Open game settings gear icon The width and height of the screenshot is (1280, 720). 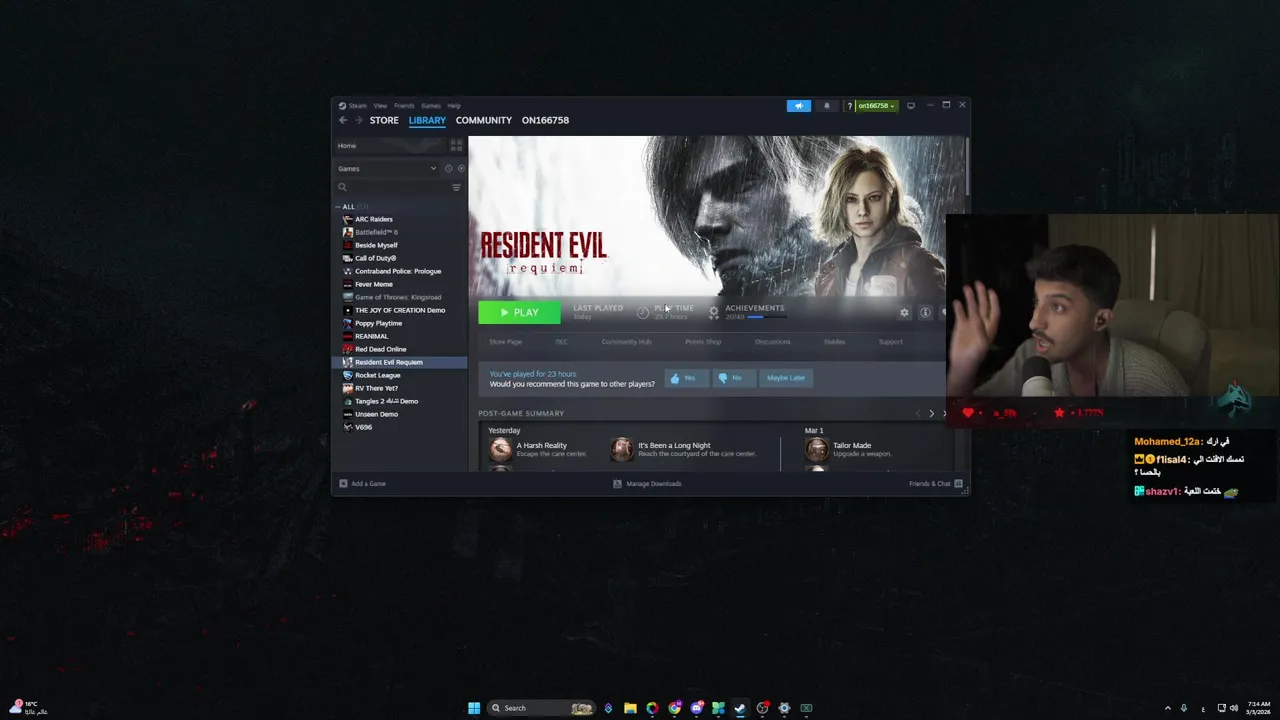point(904,313)
